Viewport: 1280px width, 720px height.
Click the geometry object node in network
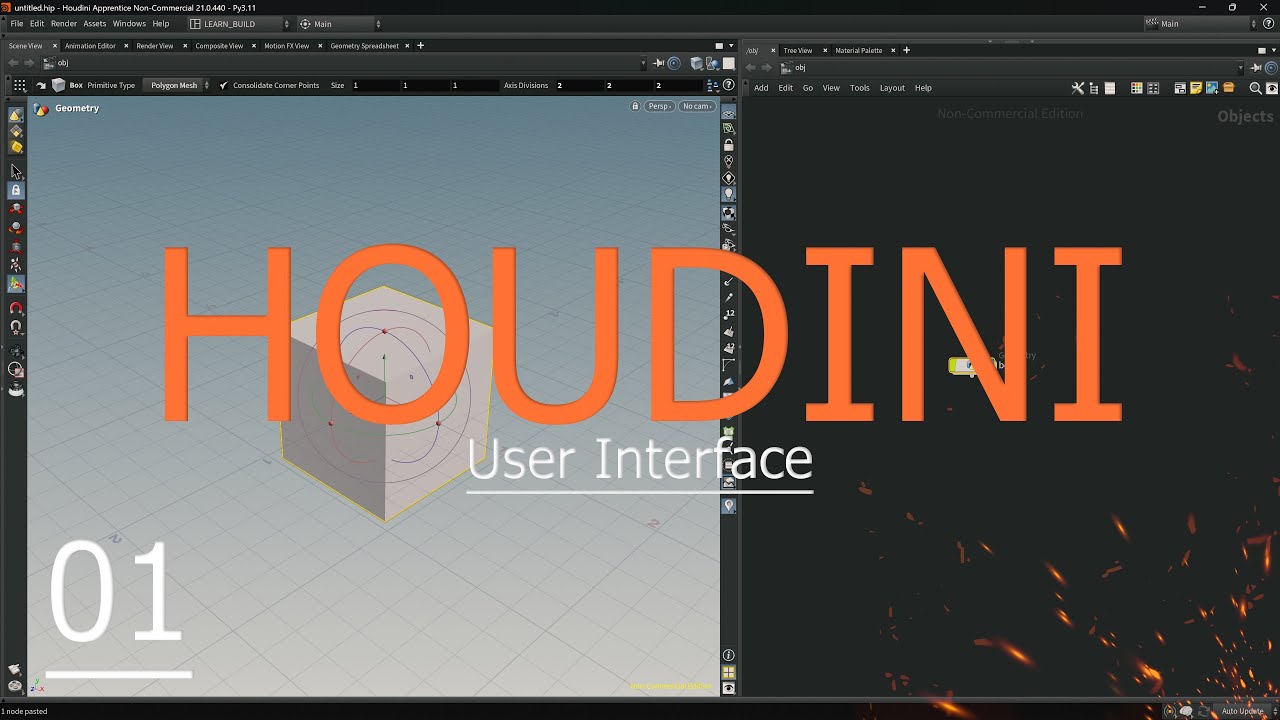coord(970,365)
